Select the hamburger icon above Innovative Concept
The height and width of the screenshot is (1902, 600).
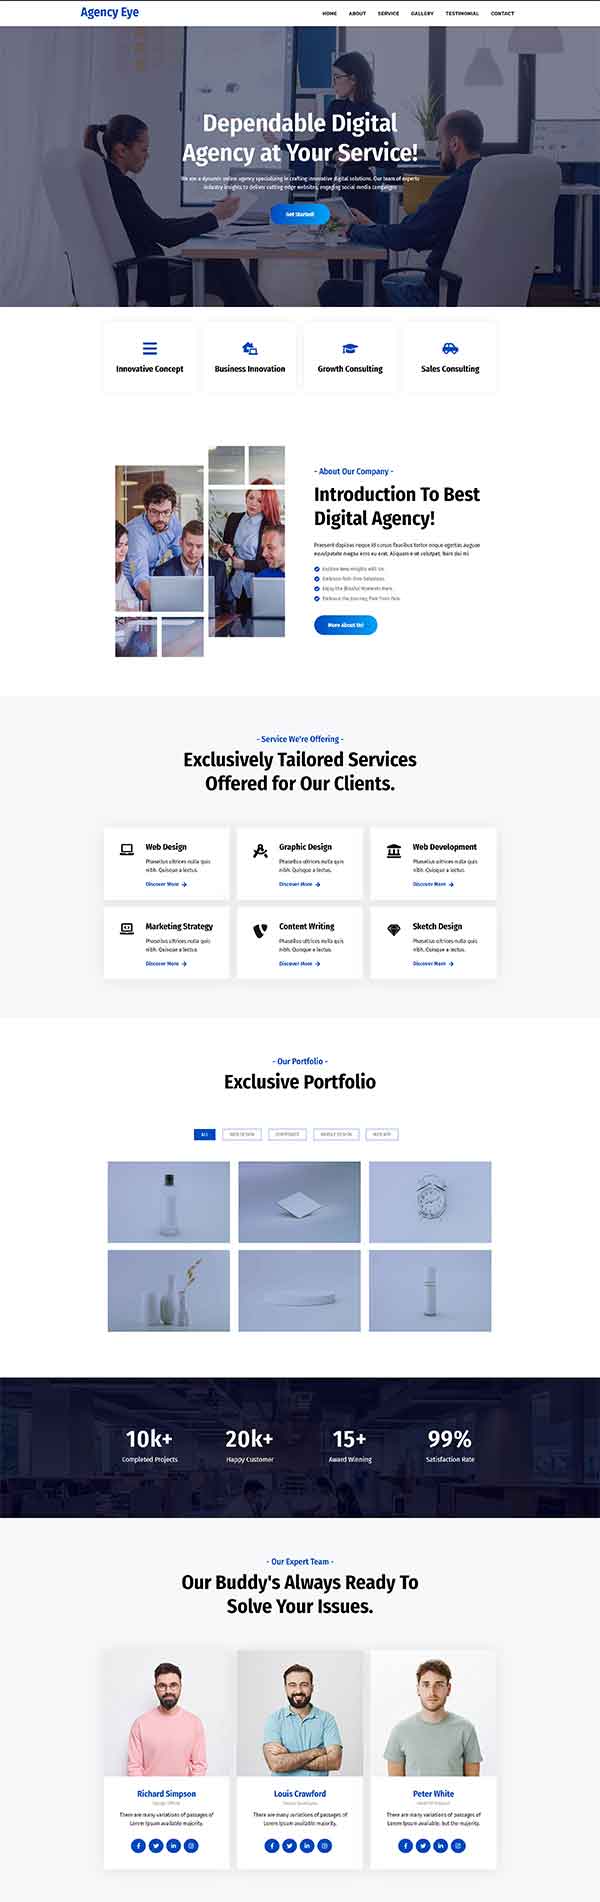[149, 349]
